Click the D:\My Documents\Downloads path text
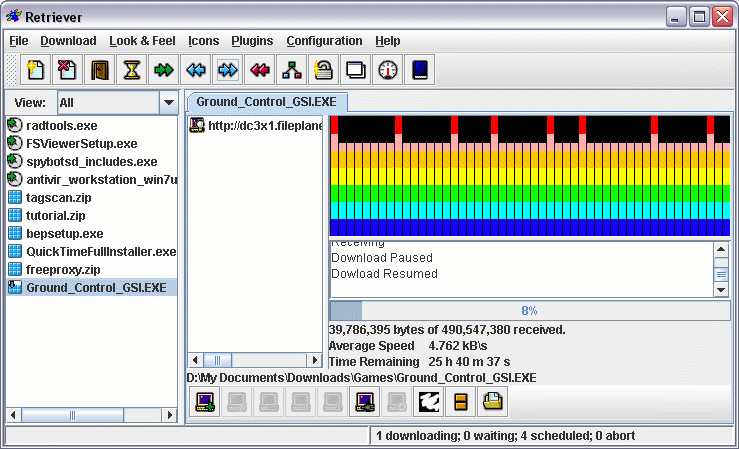This screenshot has height=449, width=739. 361,378
